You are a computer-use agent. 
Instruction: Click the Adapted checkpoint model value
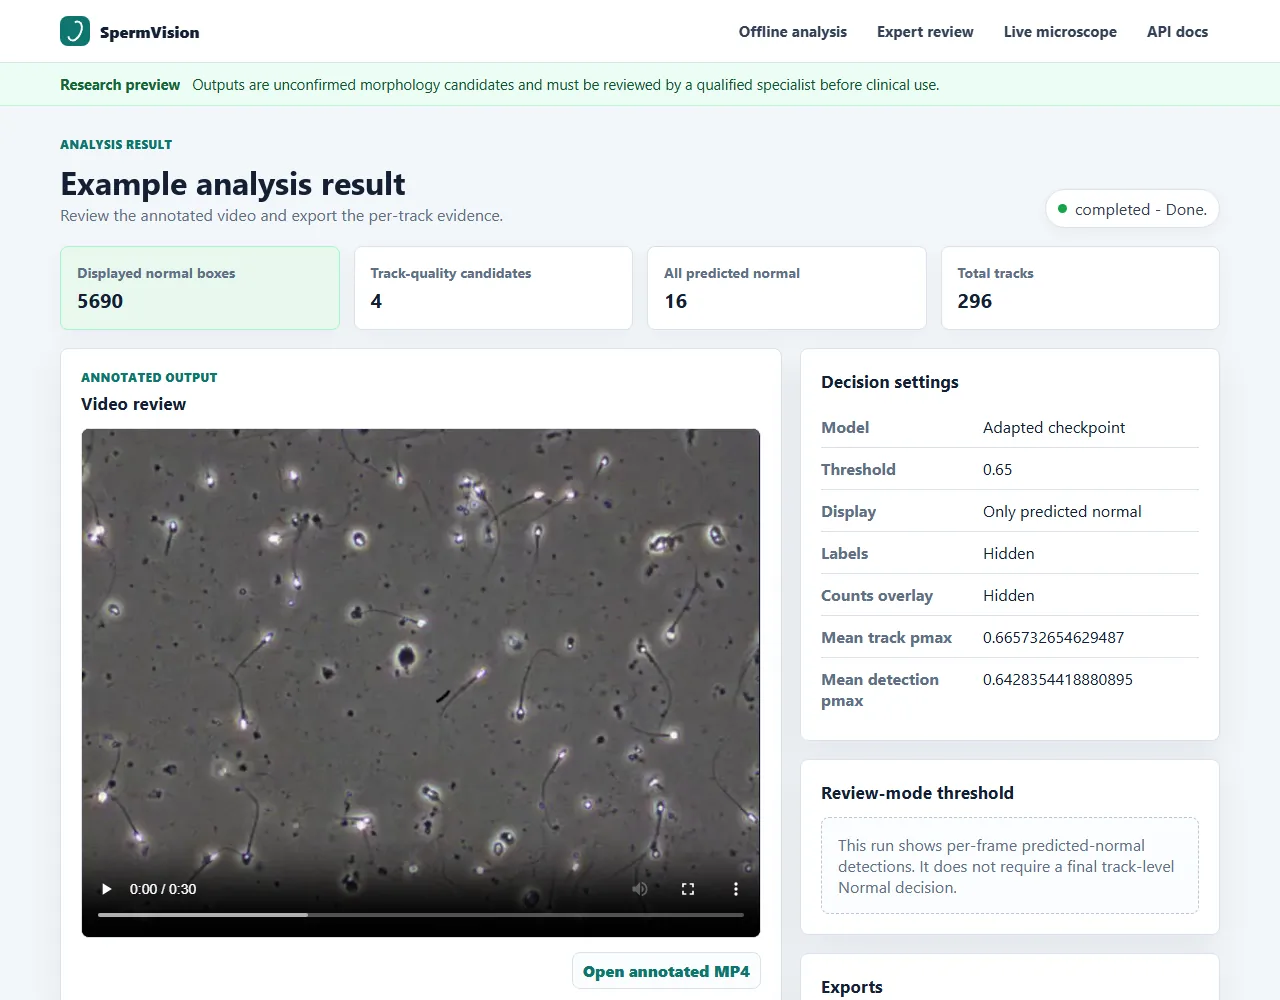1054,427
